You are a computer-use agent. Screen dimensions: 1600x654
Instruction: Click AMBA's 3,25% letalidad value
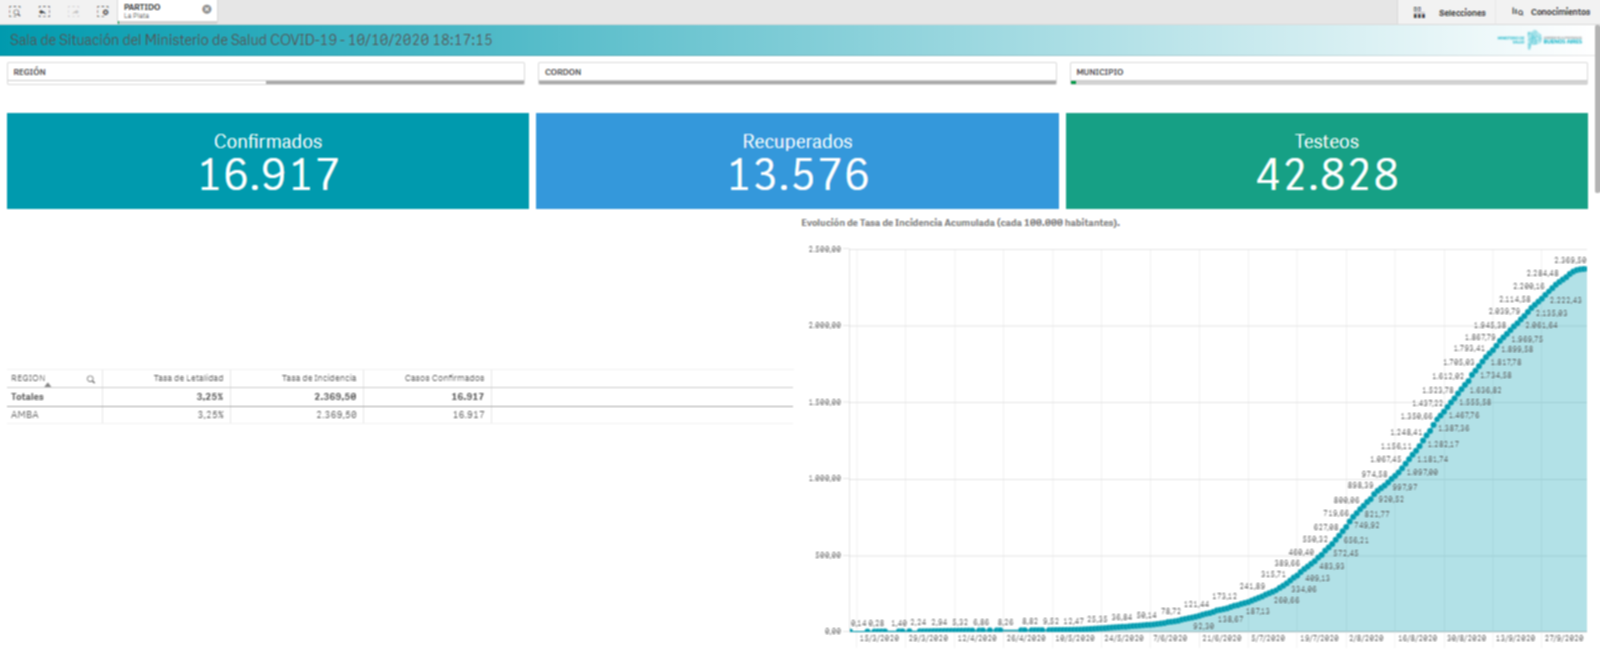[x=210, y=414]
